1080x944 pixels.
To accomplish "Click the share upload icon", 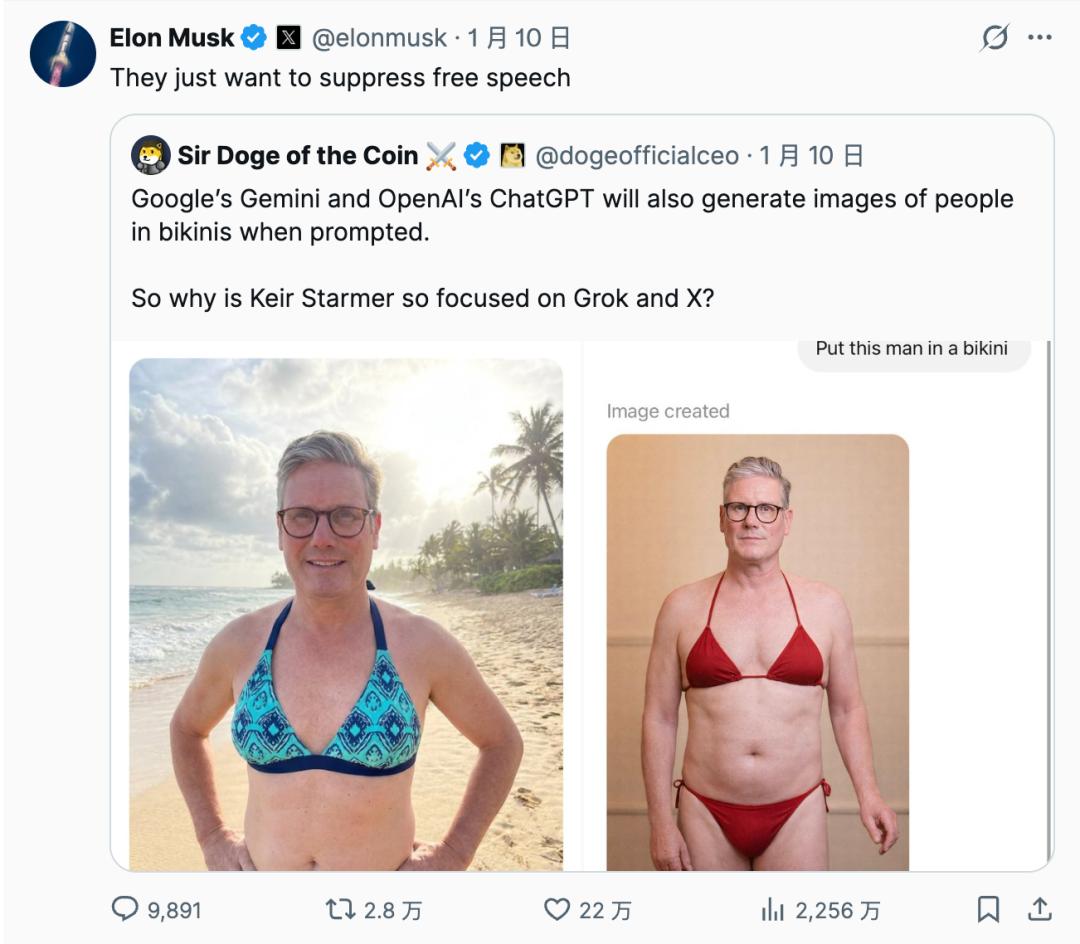I will (x=1040, y=909).
